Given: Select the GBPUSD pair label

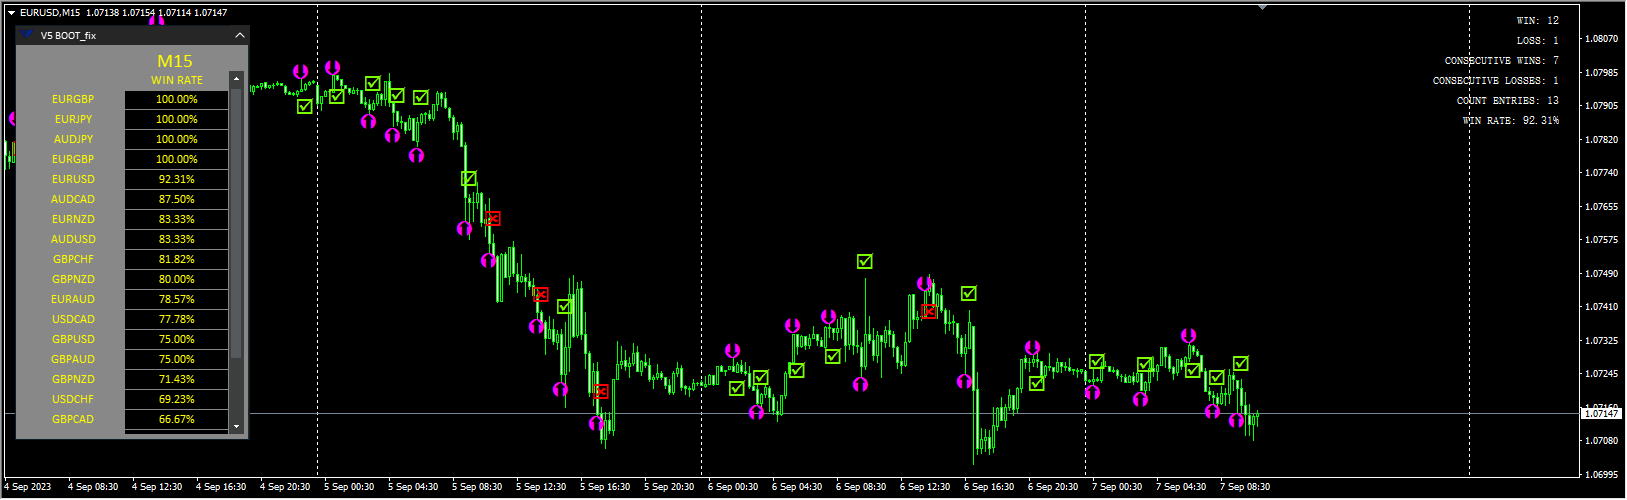Looking at the screenshot, I should [x=73, y=339].
